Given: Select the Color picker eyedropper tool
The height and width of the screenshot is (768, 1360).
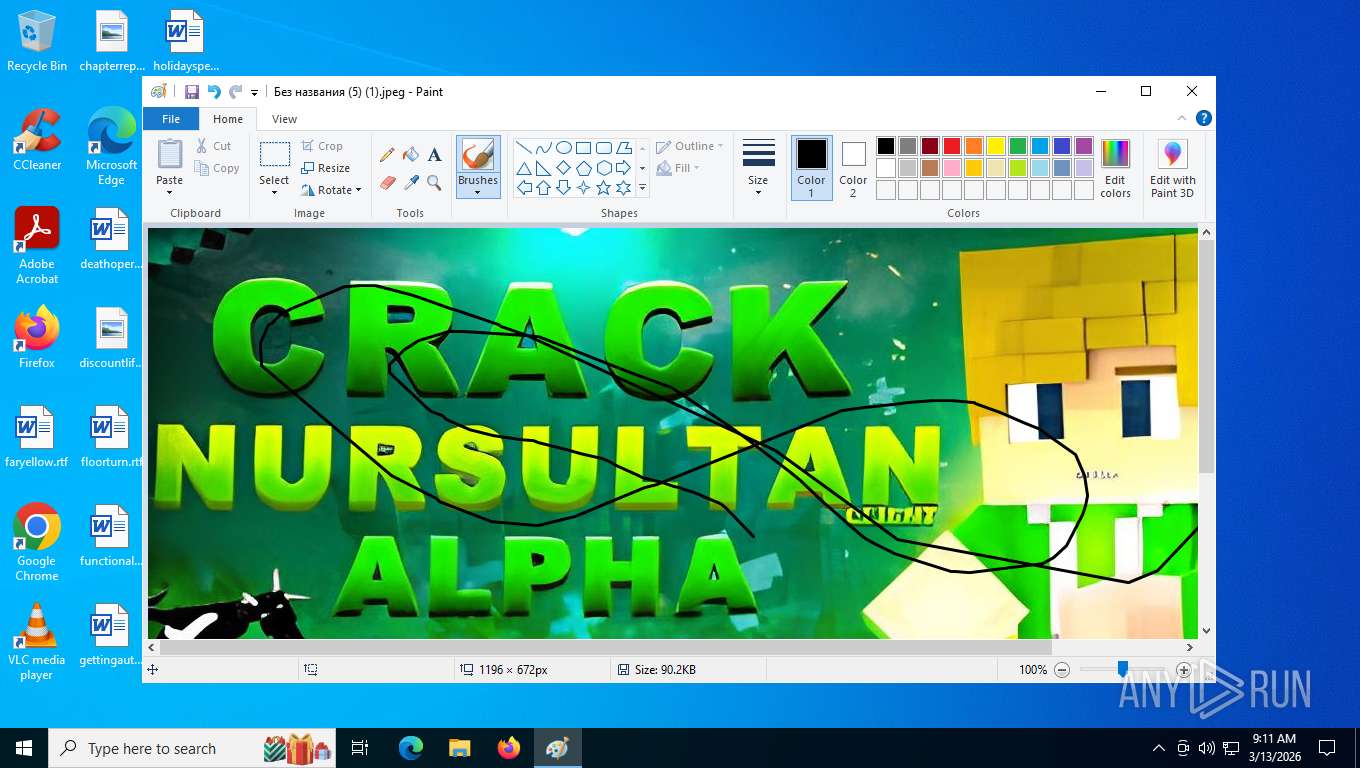Looking at the screenshot, I should pos(410,182).
